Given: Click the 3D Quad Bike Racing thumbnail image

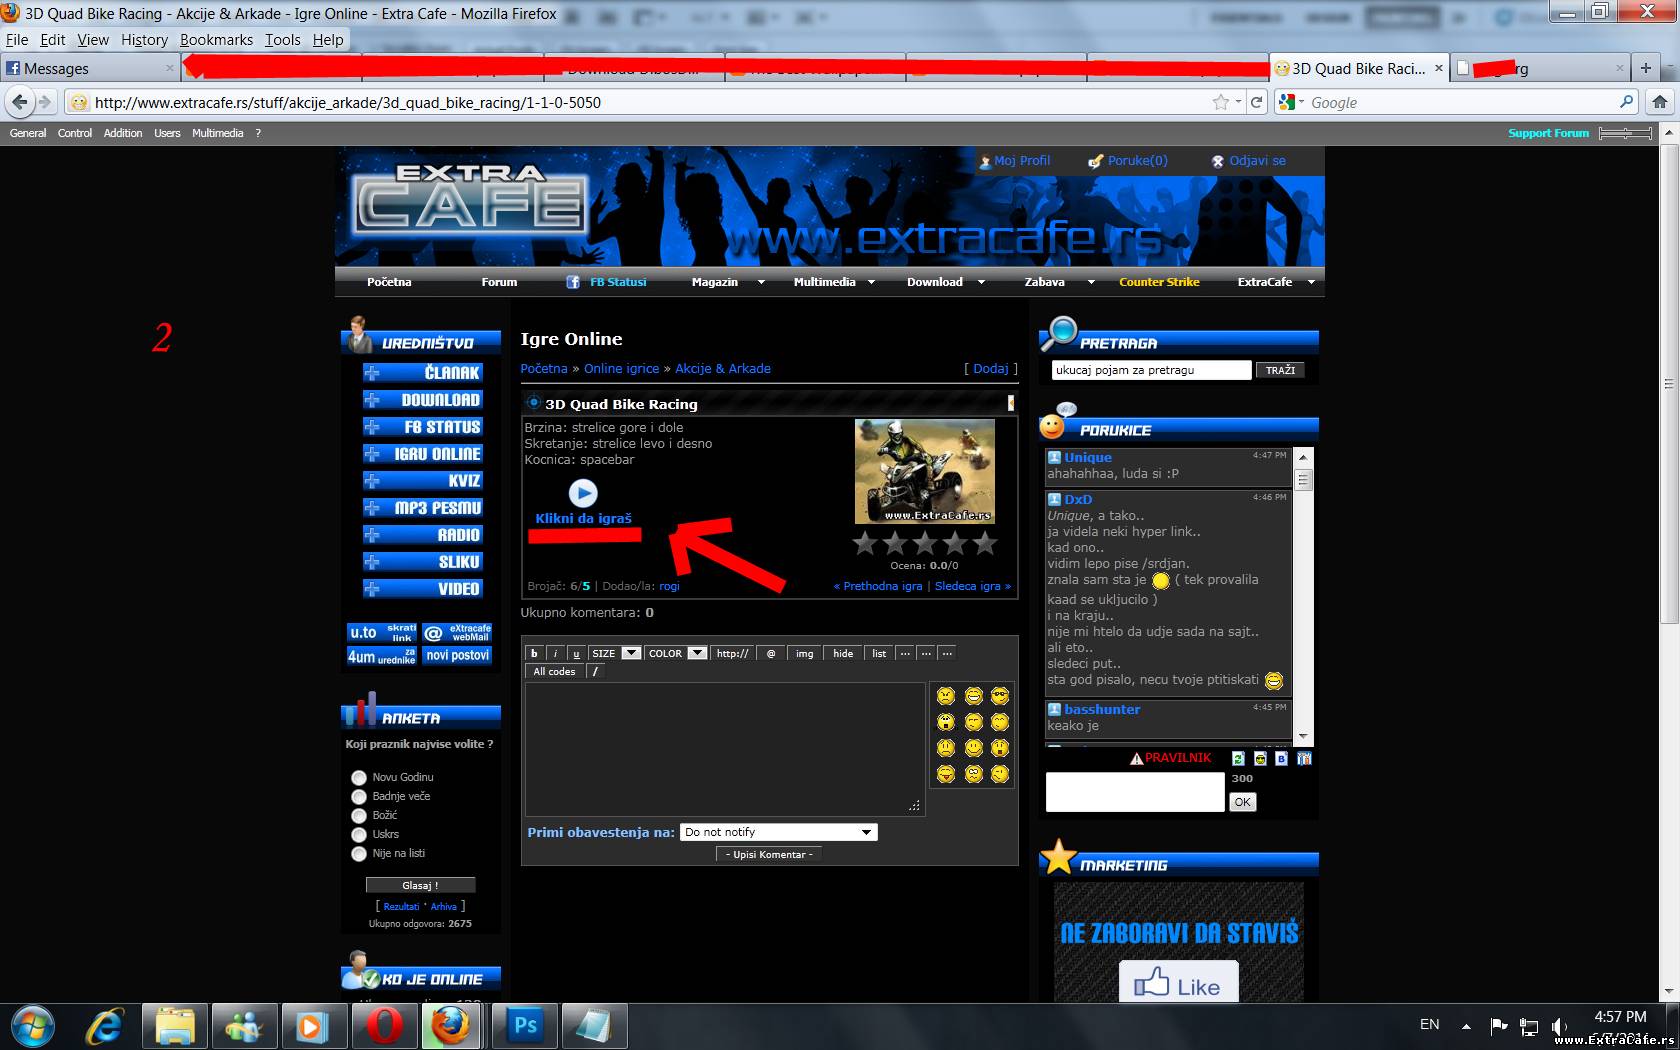Looking at the screenshot, I should 925,471.
